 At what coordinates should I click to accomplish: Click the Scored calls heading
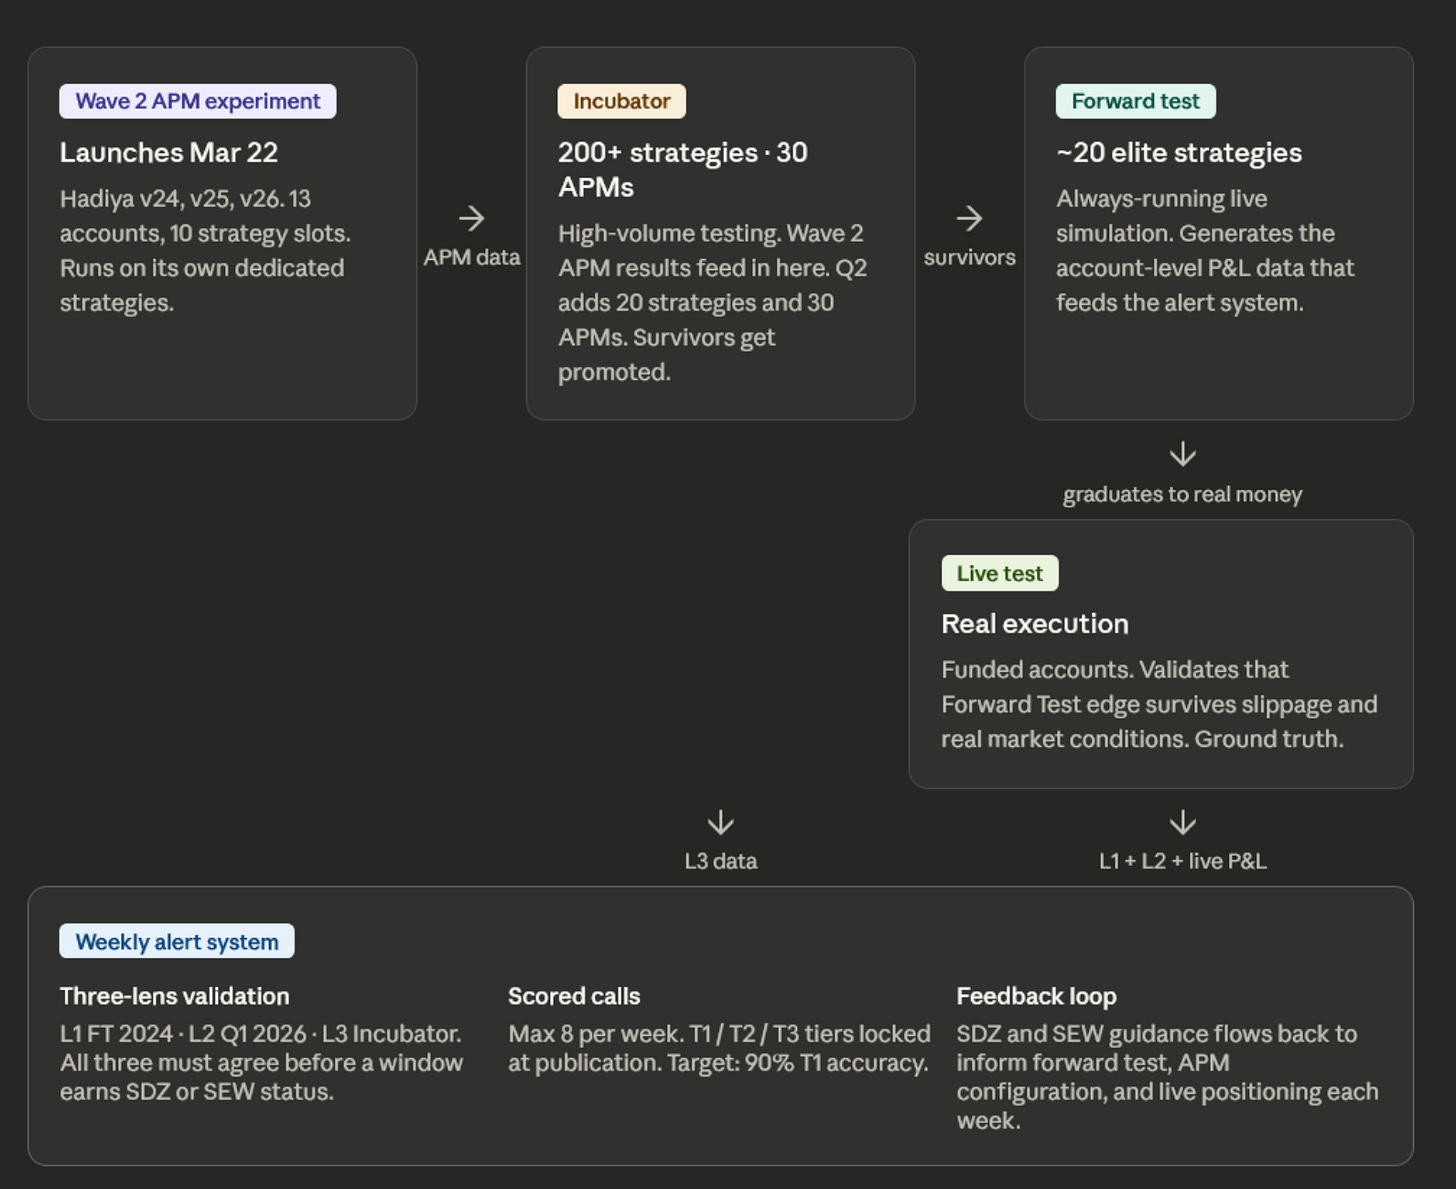574,996
